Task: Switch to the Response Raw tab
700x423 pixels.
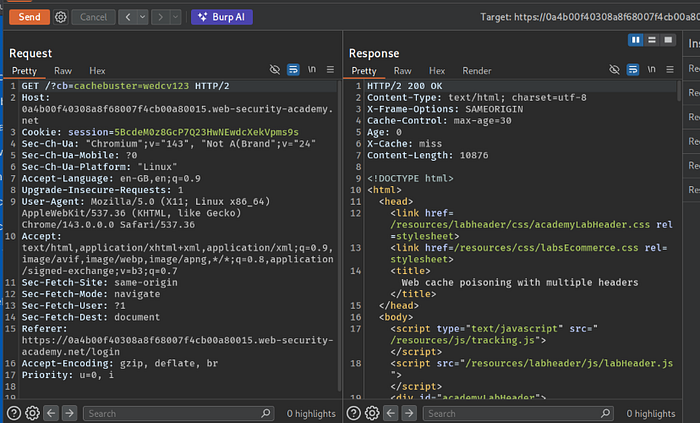Action: coord(403,70)
